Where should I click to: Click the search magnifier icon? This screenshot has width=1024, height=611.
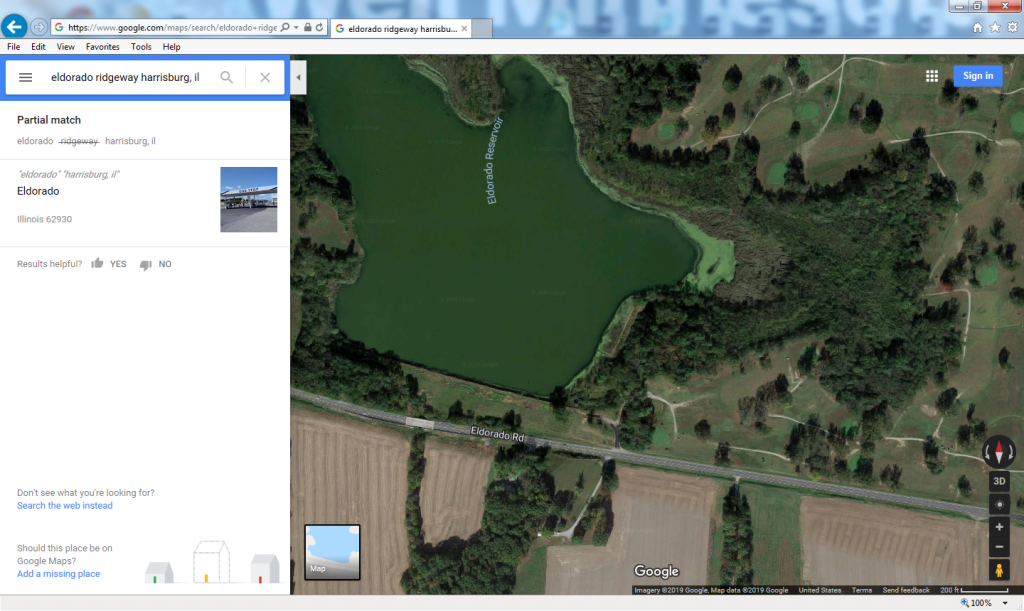tap(227, 77)
